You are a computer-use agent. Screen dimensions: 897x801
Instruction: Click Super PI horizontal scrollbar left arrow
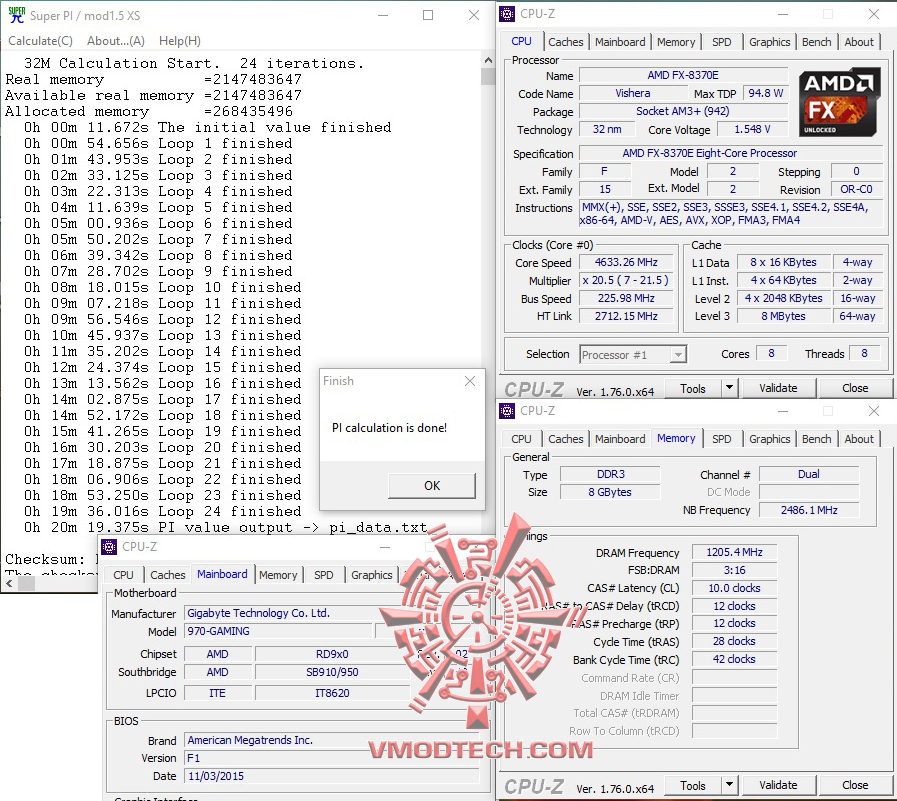tap(9, 583)
